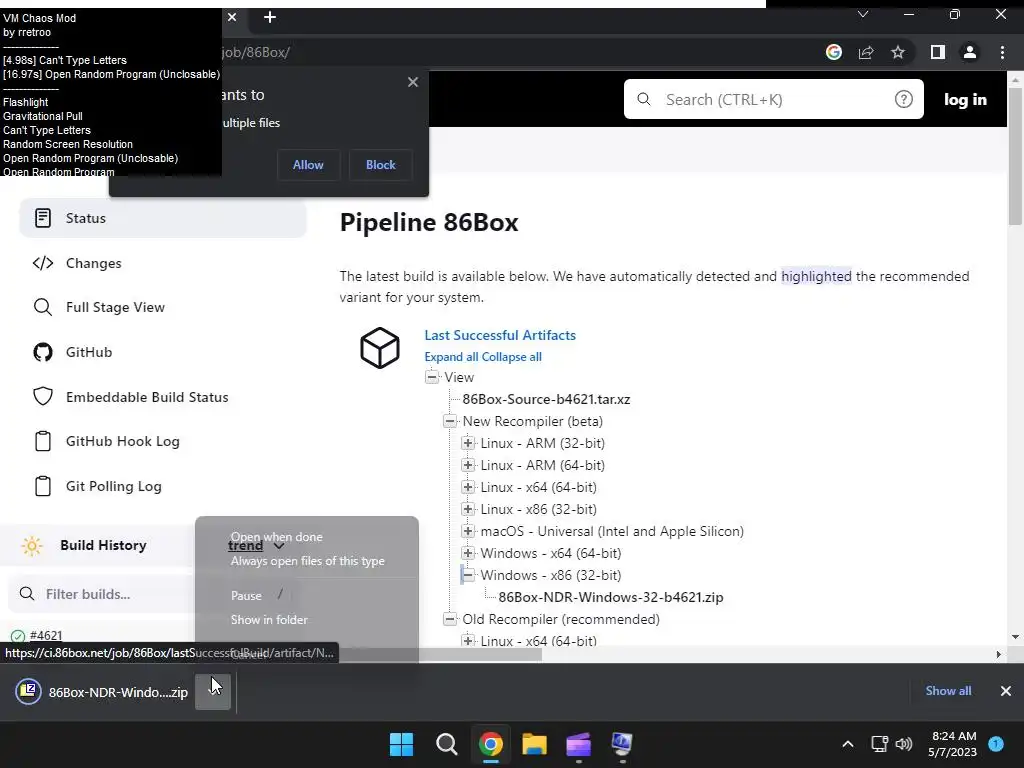Click the GitHub octocat icon

coord(43,352)
